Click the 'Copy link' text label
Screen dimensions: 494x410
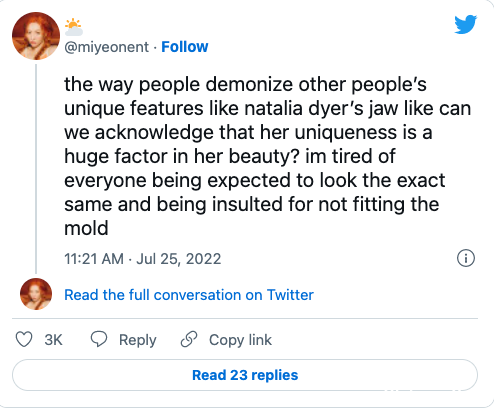[240, 340]
